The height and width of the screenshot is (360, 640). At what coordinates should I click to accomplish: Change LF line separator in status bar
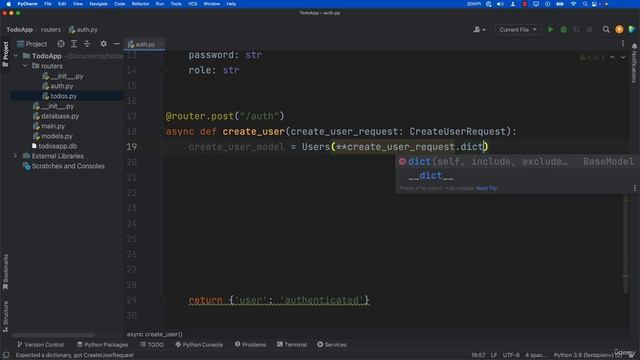click(x=493, y=355)
